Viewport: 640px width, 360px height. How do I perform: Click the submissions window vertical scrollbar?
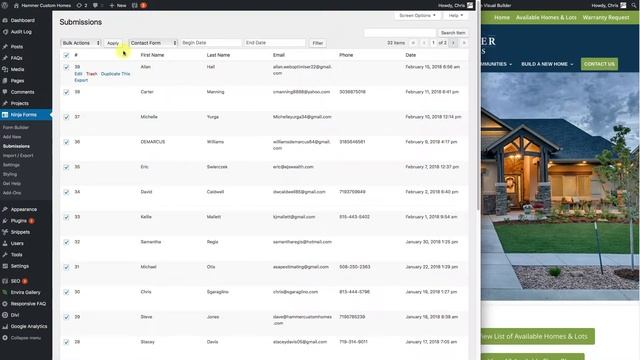(x=478, y=110)
